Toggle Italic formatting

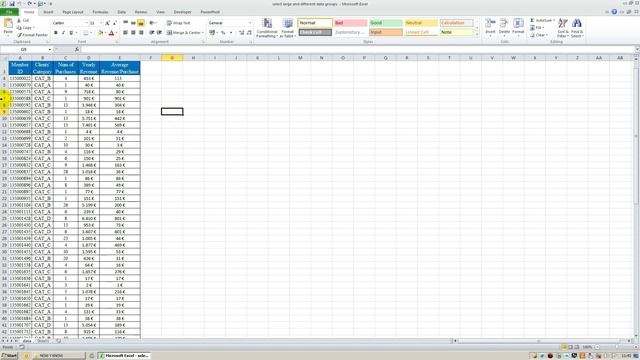63,33
